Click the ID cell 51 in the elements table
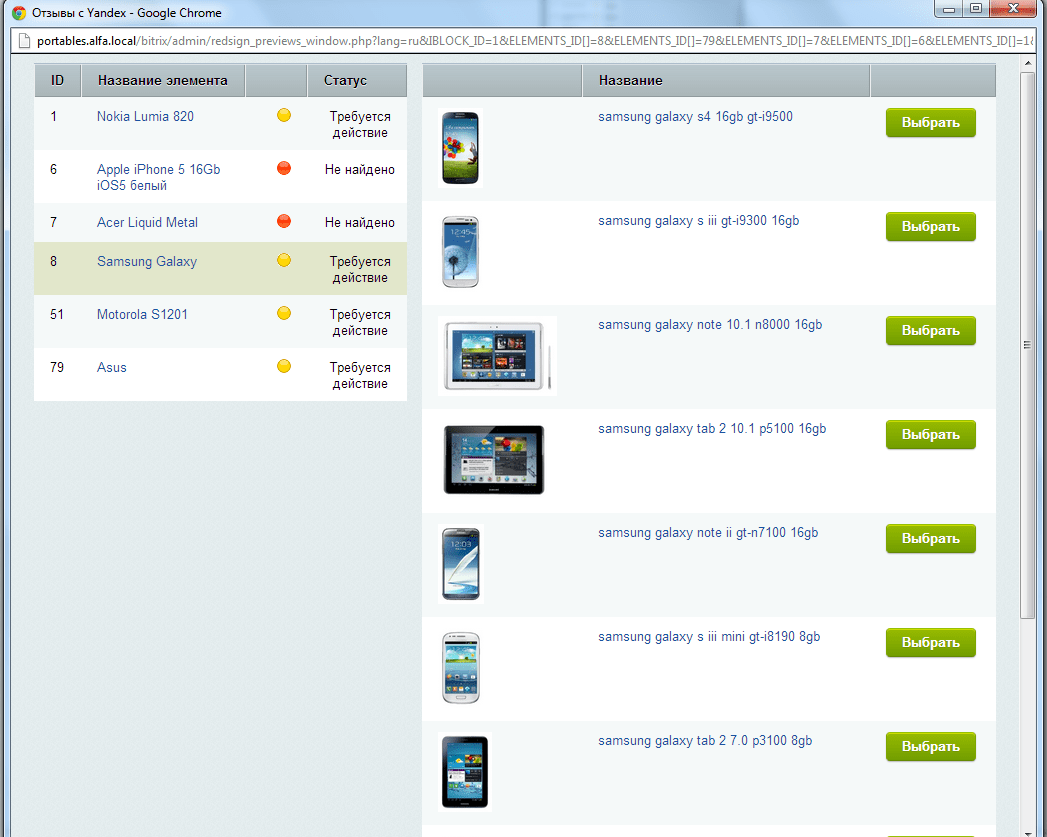The image size is (1047, 837). 57,314
